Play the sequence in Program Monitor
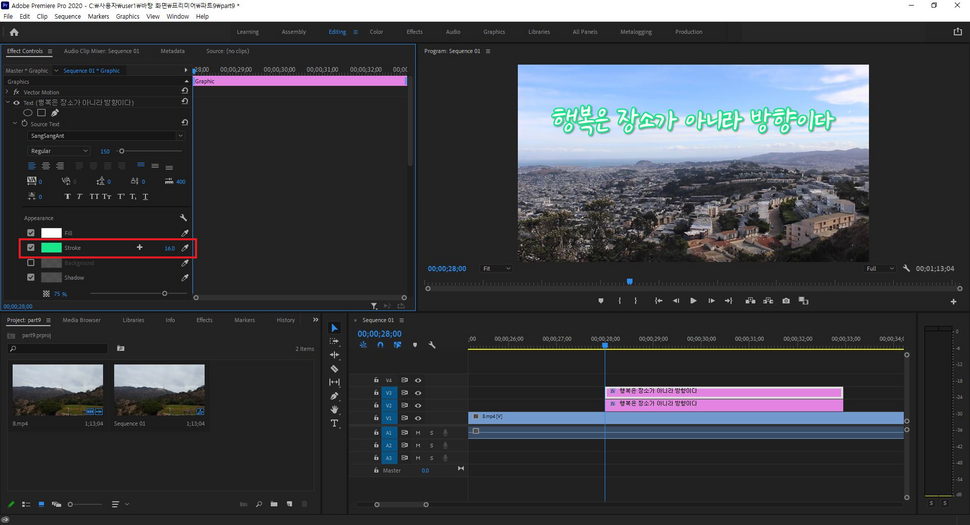Image resolution: width=970 pixels, height=525 pixels. tap(693, 301)
